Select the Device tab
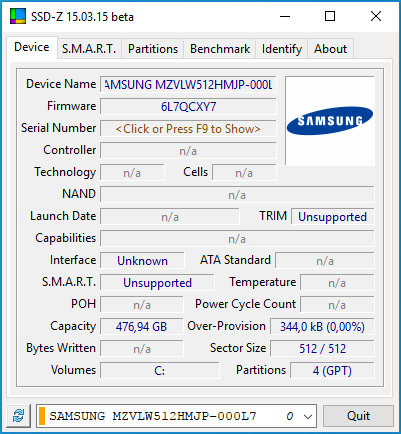 pyautogui.click(x=32, y=47)
